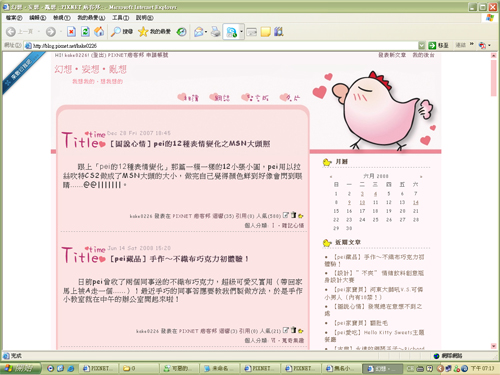Screen dimensions: 500x375
Task: Click the '發表新文章' link at top right
Action: tap(392, 55)
